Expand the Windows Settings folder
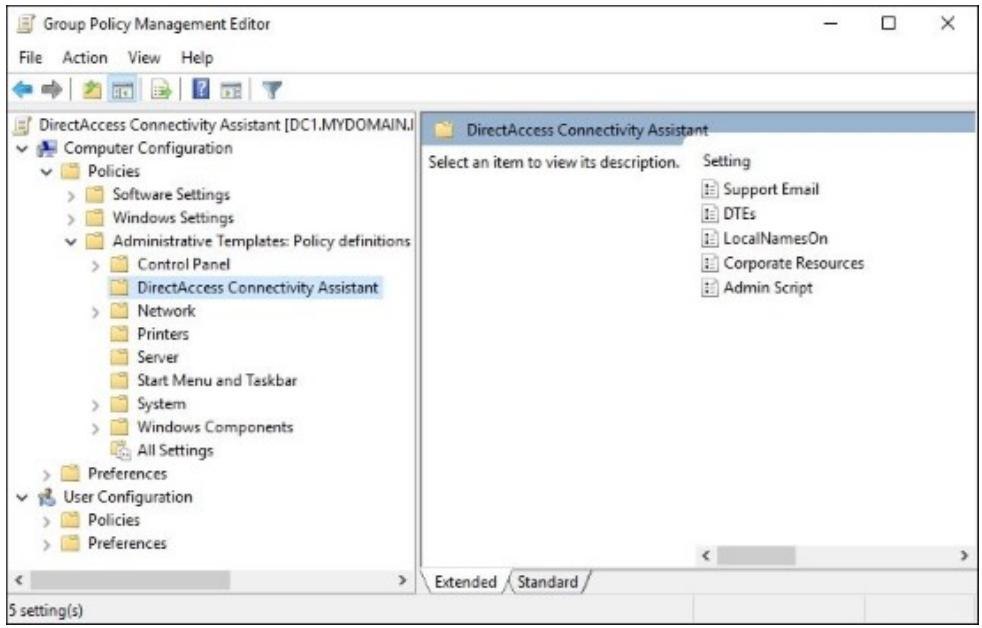 click(71, 219)
